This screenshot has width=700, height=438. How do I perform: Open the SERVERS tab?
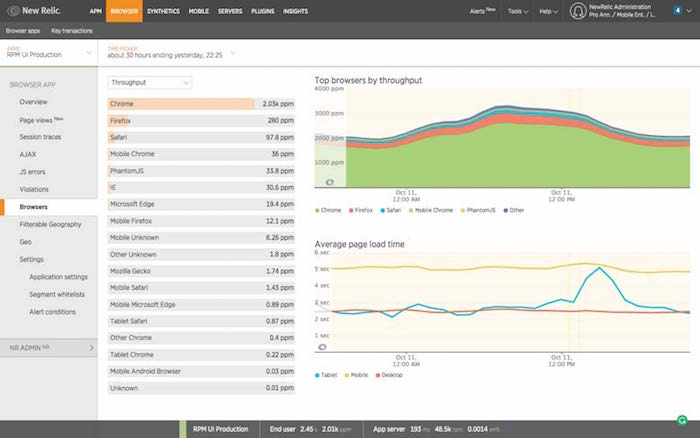[230, 11]
